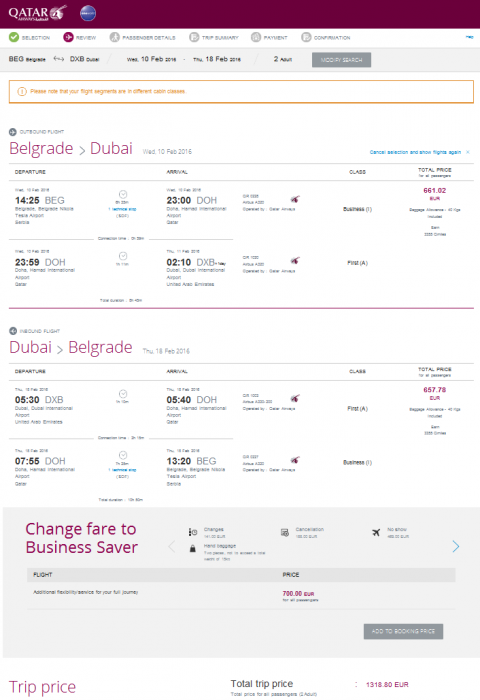
Task: Click the No show airplane icon
Action: 376,532
